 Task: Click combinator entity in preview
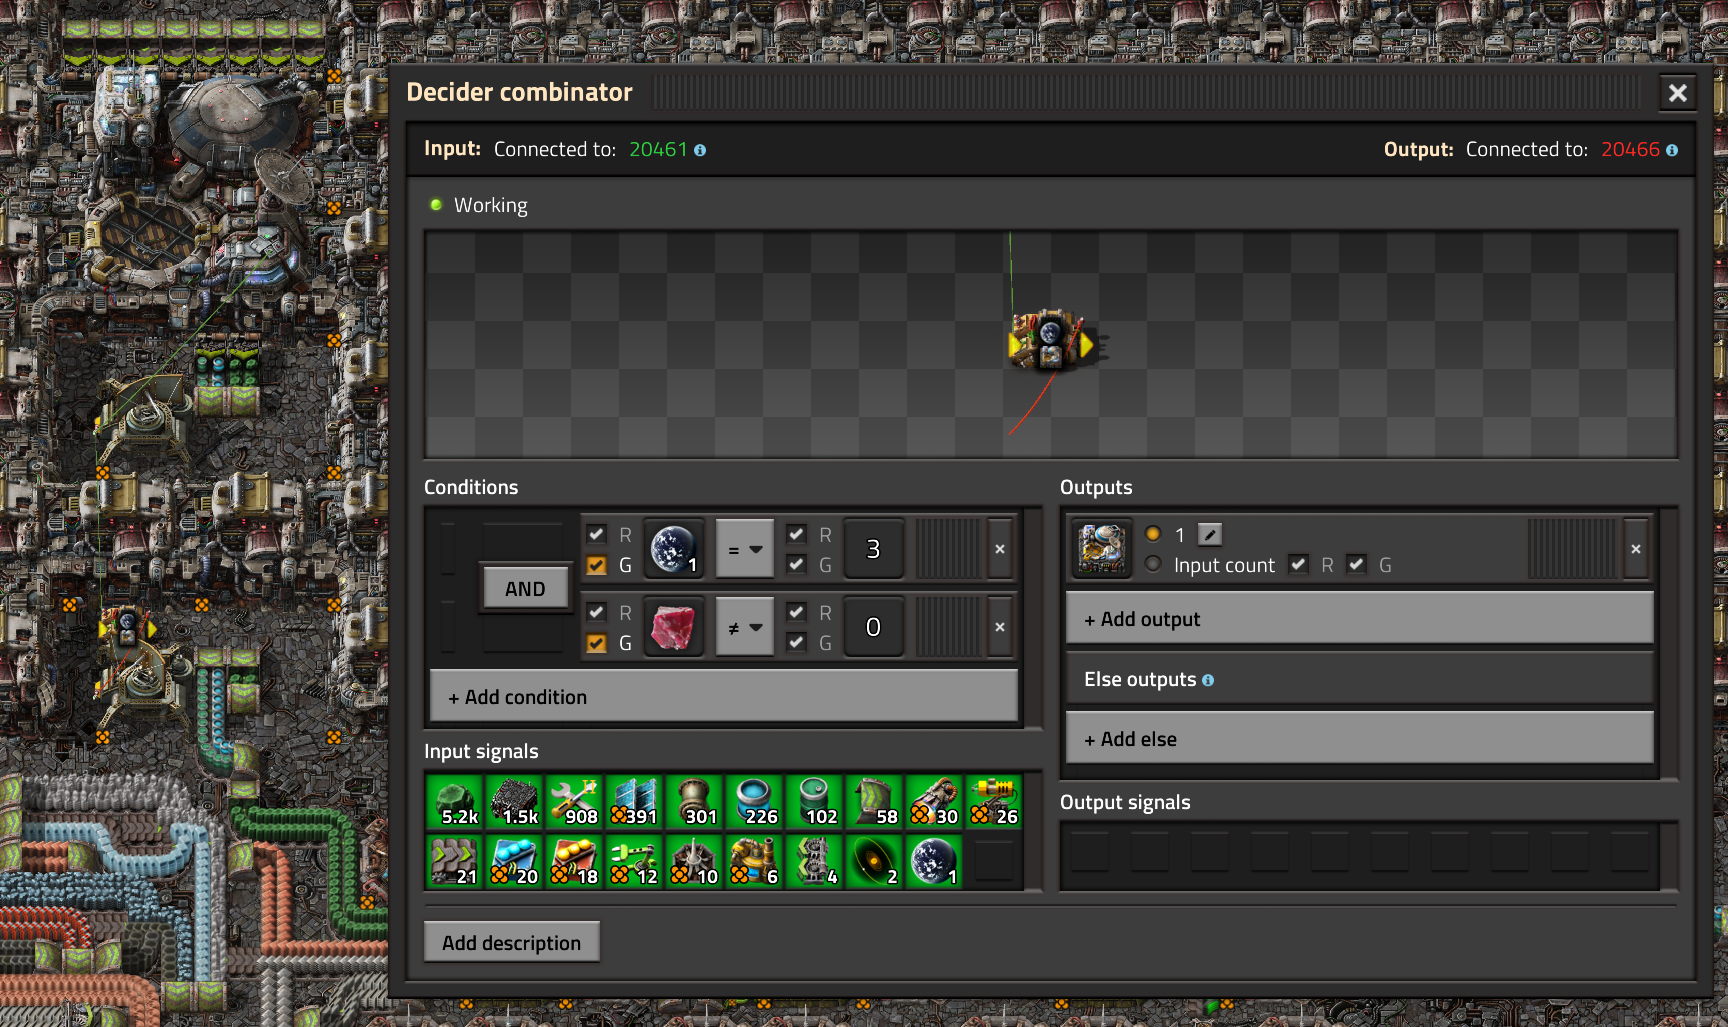1052,341
